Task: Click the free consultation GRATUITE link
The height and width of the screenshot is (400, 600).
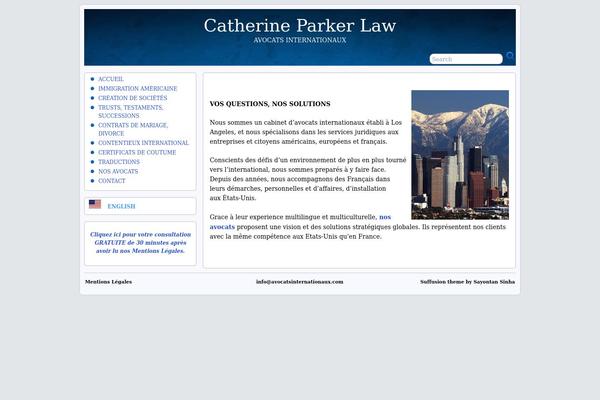Action: click(140, 243)
